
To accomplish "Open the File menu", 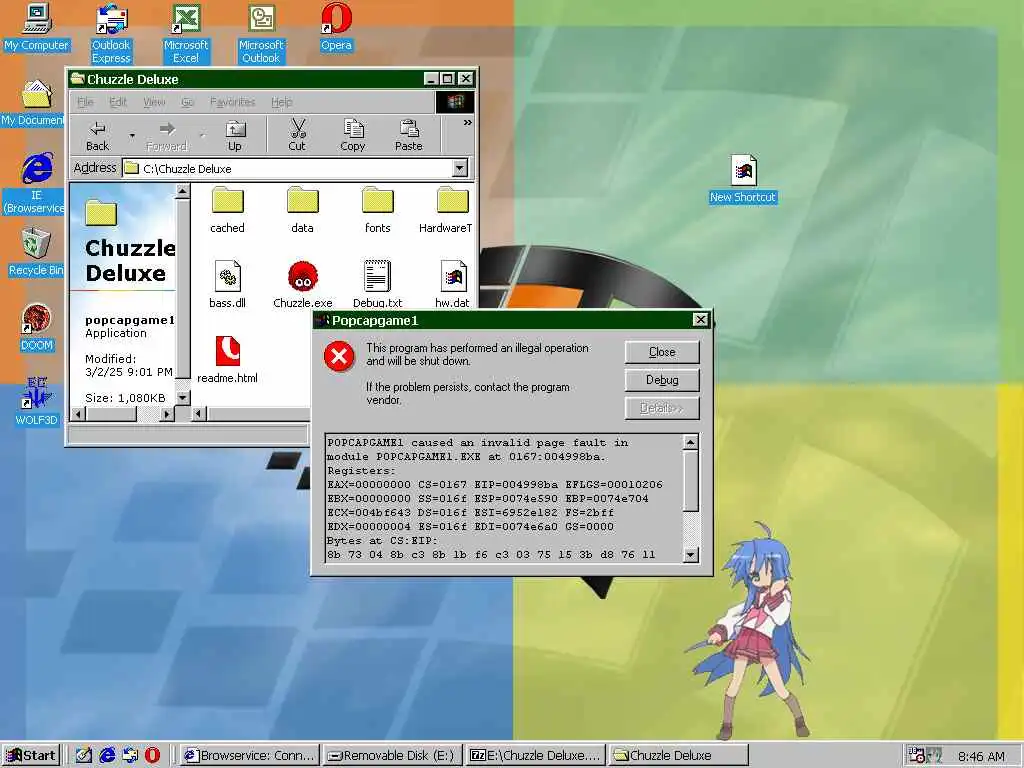I will [86, 102].
